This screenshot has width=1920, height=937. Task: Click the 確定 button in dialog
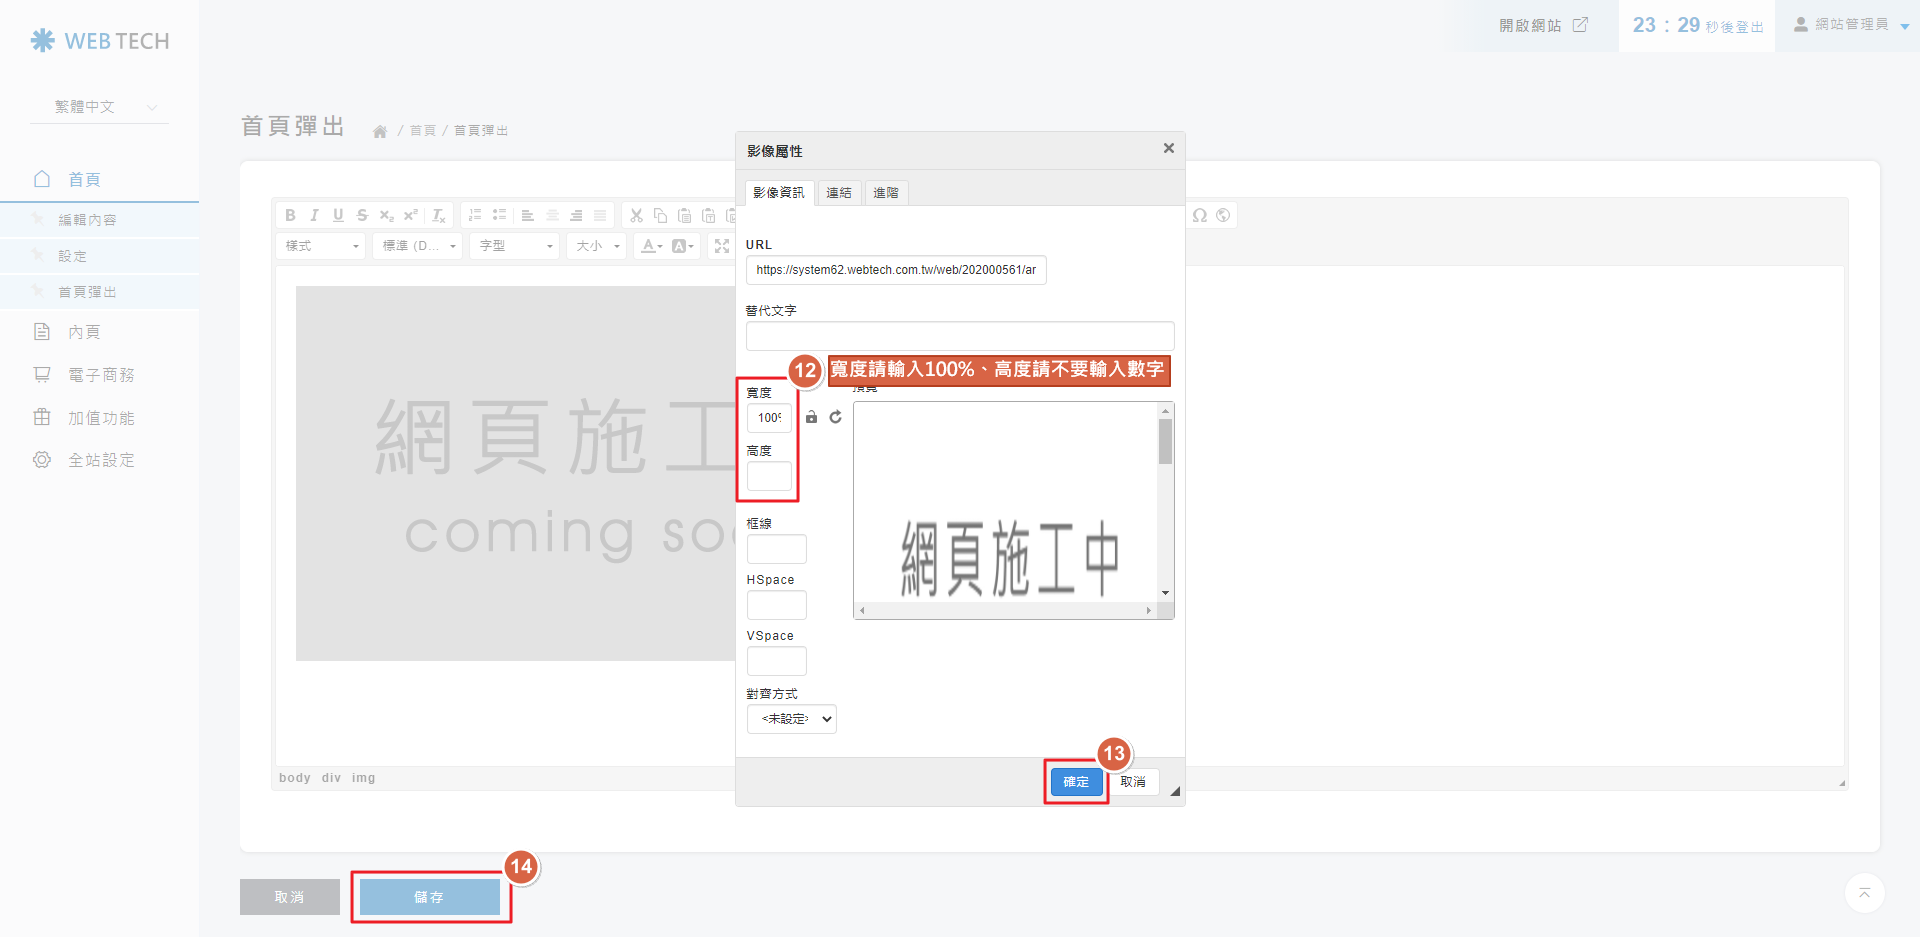coord(1076,782)
